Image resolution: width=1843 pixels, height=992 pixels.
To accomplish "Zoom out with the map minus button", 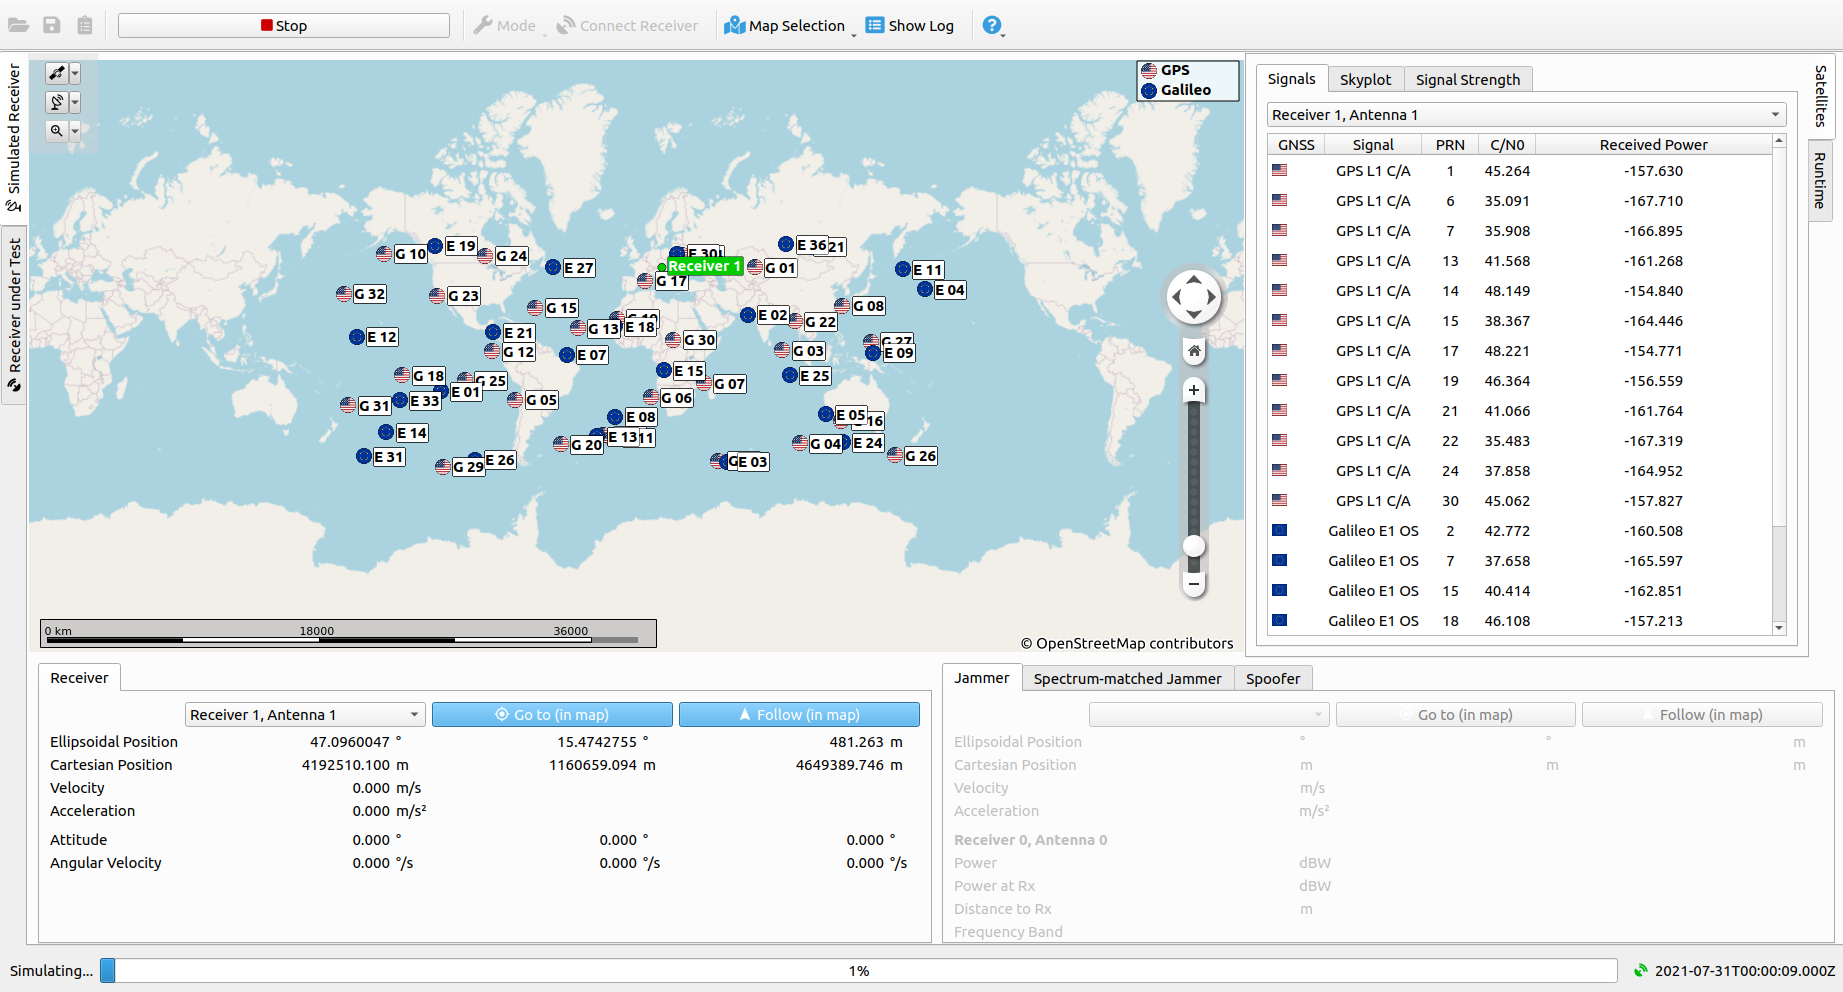I will [x=1193, y=582].
